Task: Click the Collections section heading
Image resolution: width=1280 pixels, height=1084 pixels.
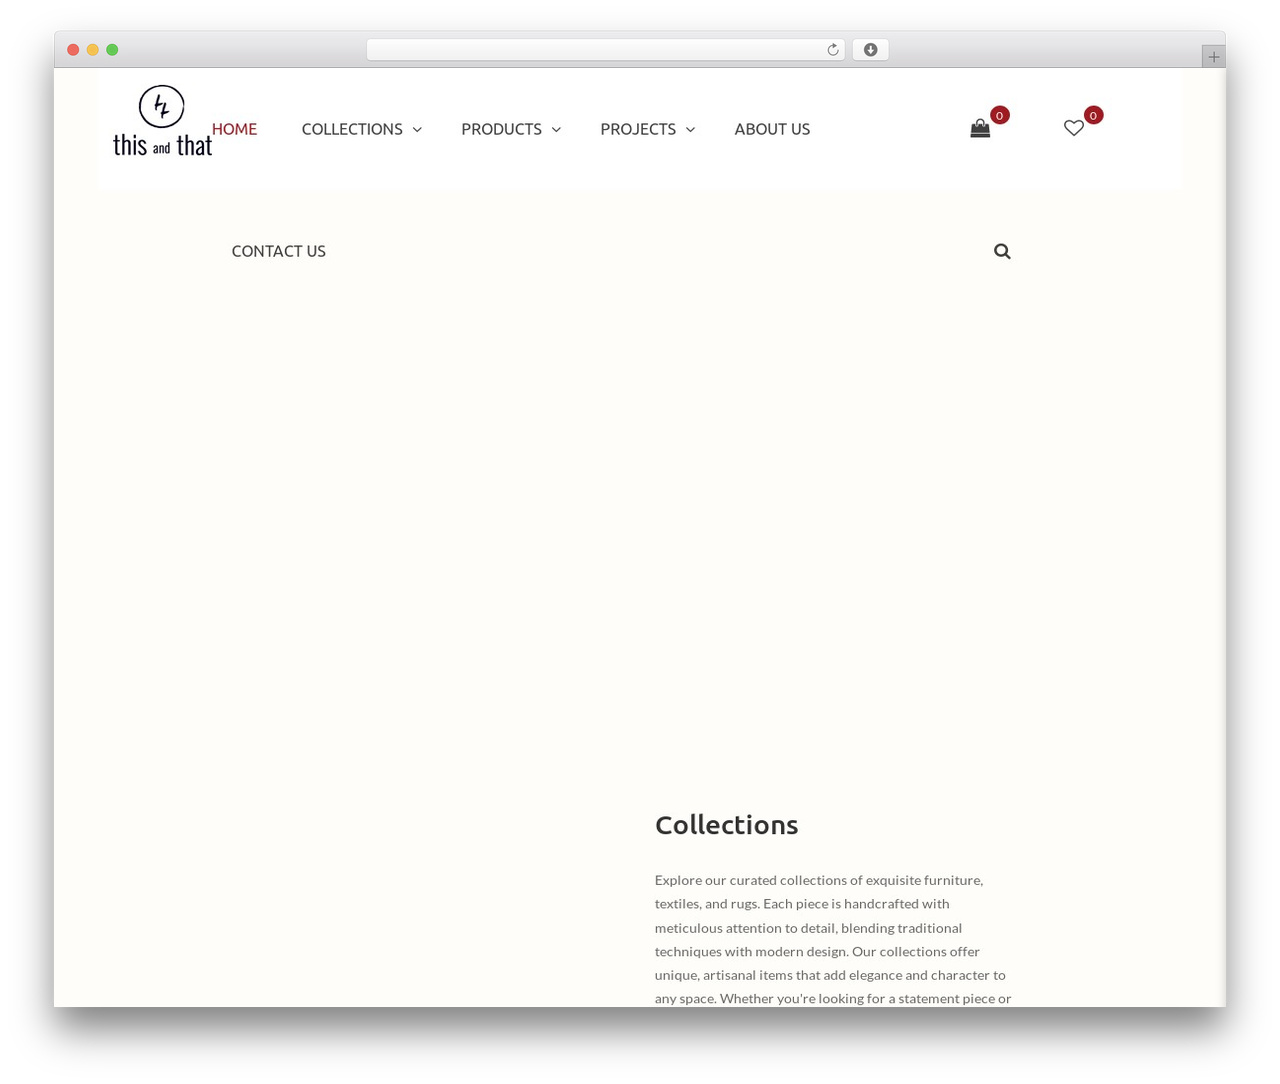Action: [x=726, y=825]
